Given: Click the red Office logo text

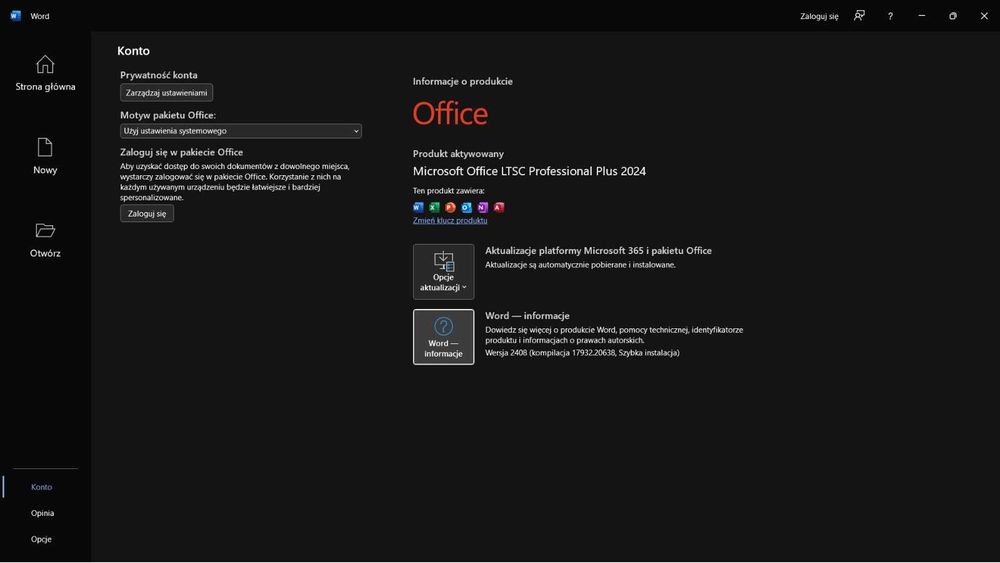Looking at the screenshot, I should coord(450,113).
